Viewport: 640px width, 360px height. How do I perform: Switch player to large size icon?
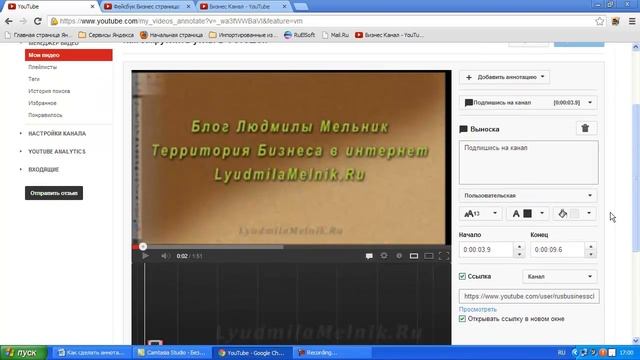tap(429, 256)
